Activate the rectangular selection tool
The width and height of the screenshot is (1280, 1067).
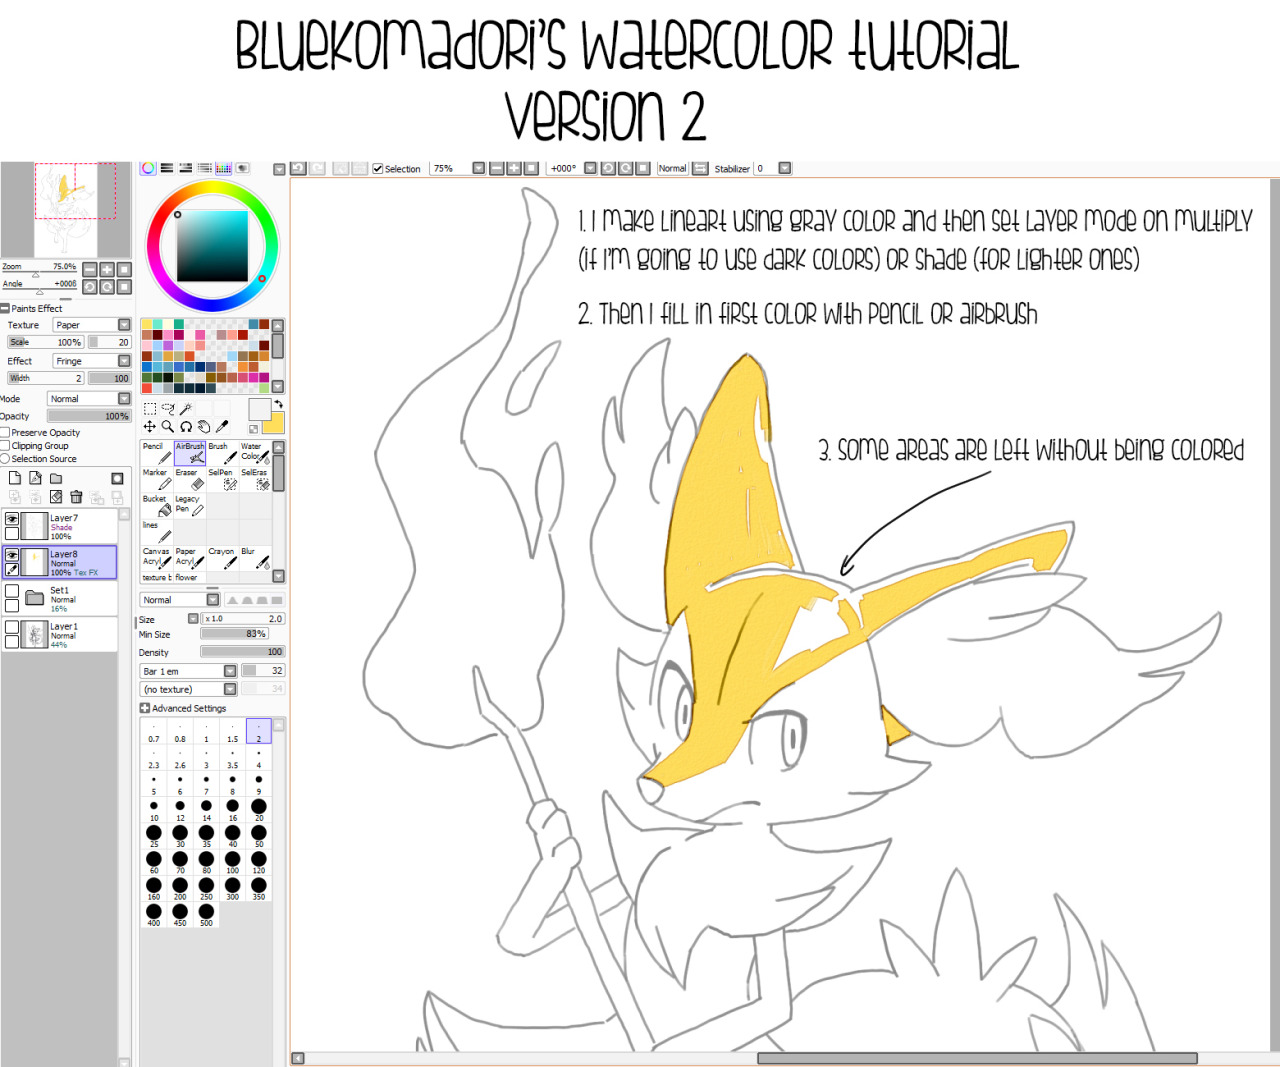click(150, 408)
